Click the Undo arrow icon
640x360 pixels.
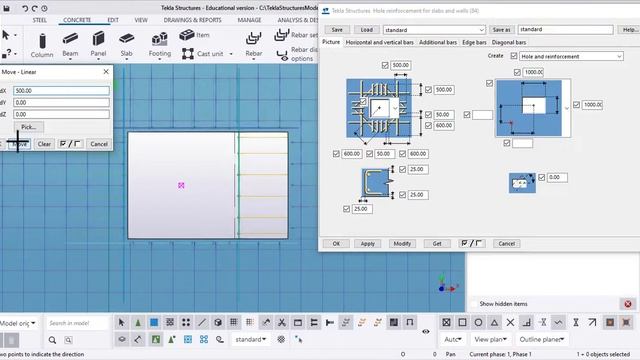pyautogui.click(x=24, y=8)
